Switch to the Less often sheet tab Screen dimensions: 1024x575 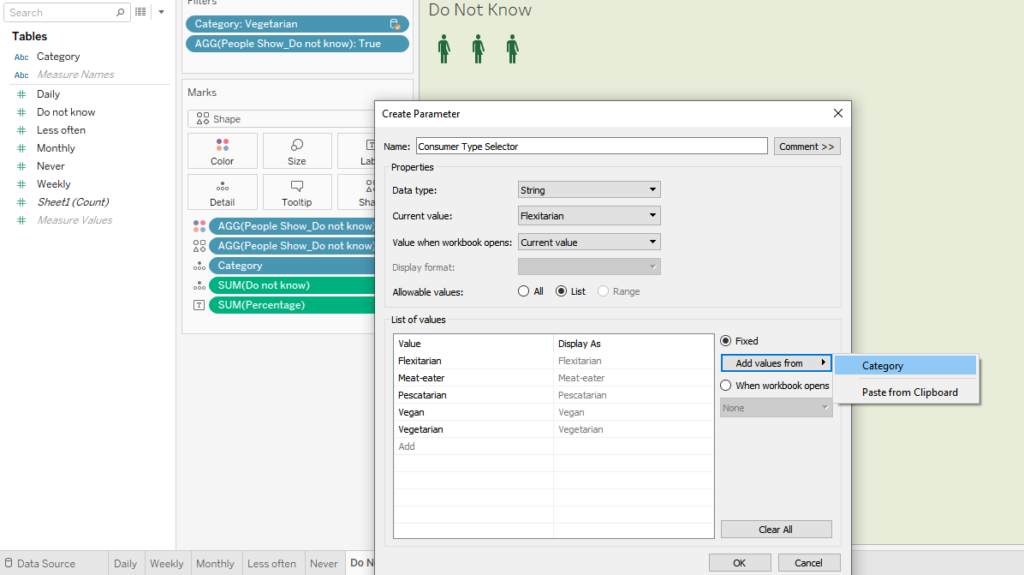(x=272, y=563)
